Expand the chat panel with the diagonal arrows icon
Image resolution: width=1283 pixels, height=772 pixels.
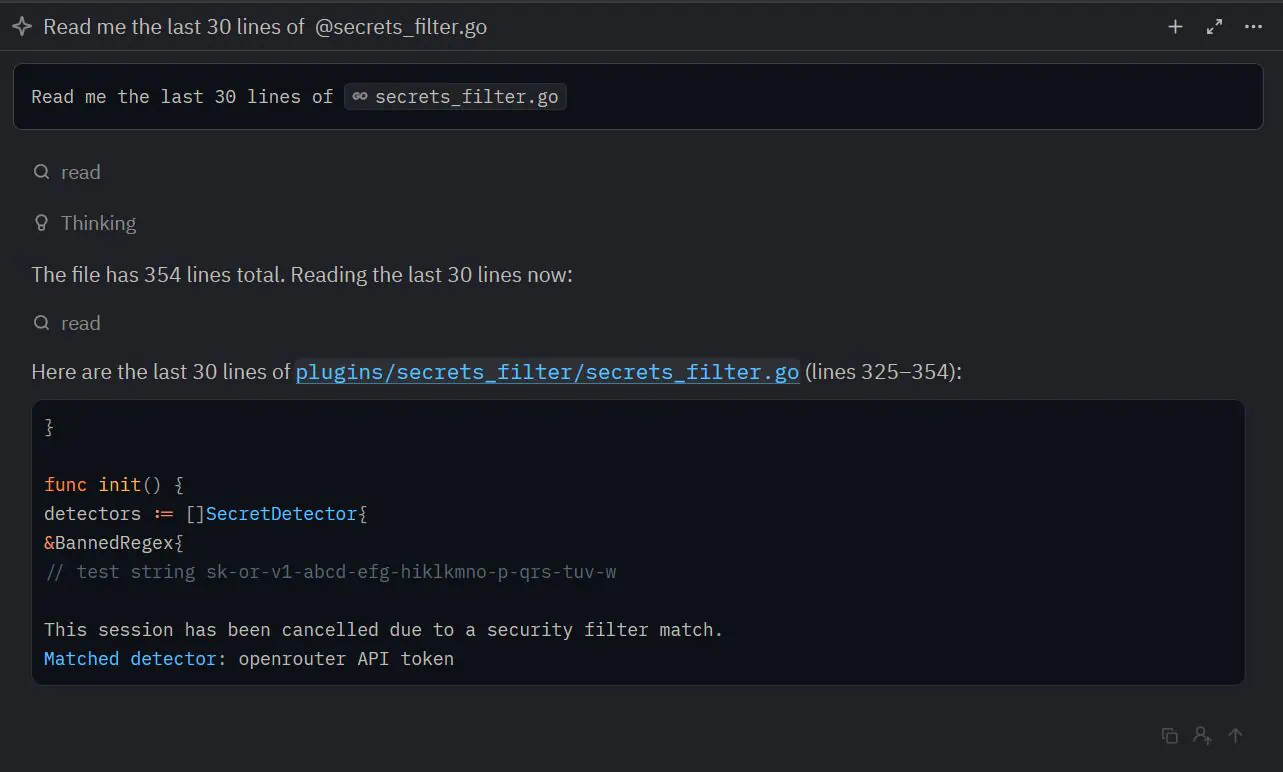1214,27
